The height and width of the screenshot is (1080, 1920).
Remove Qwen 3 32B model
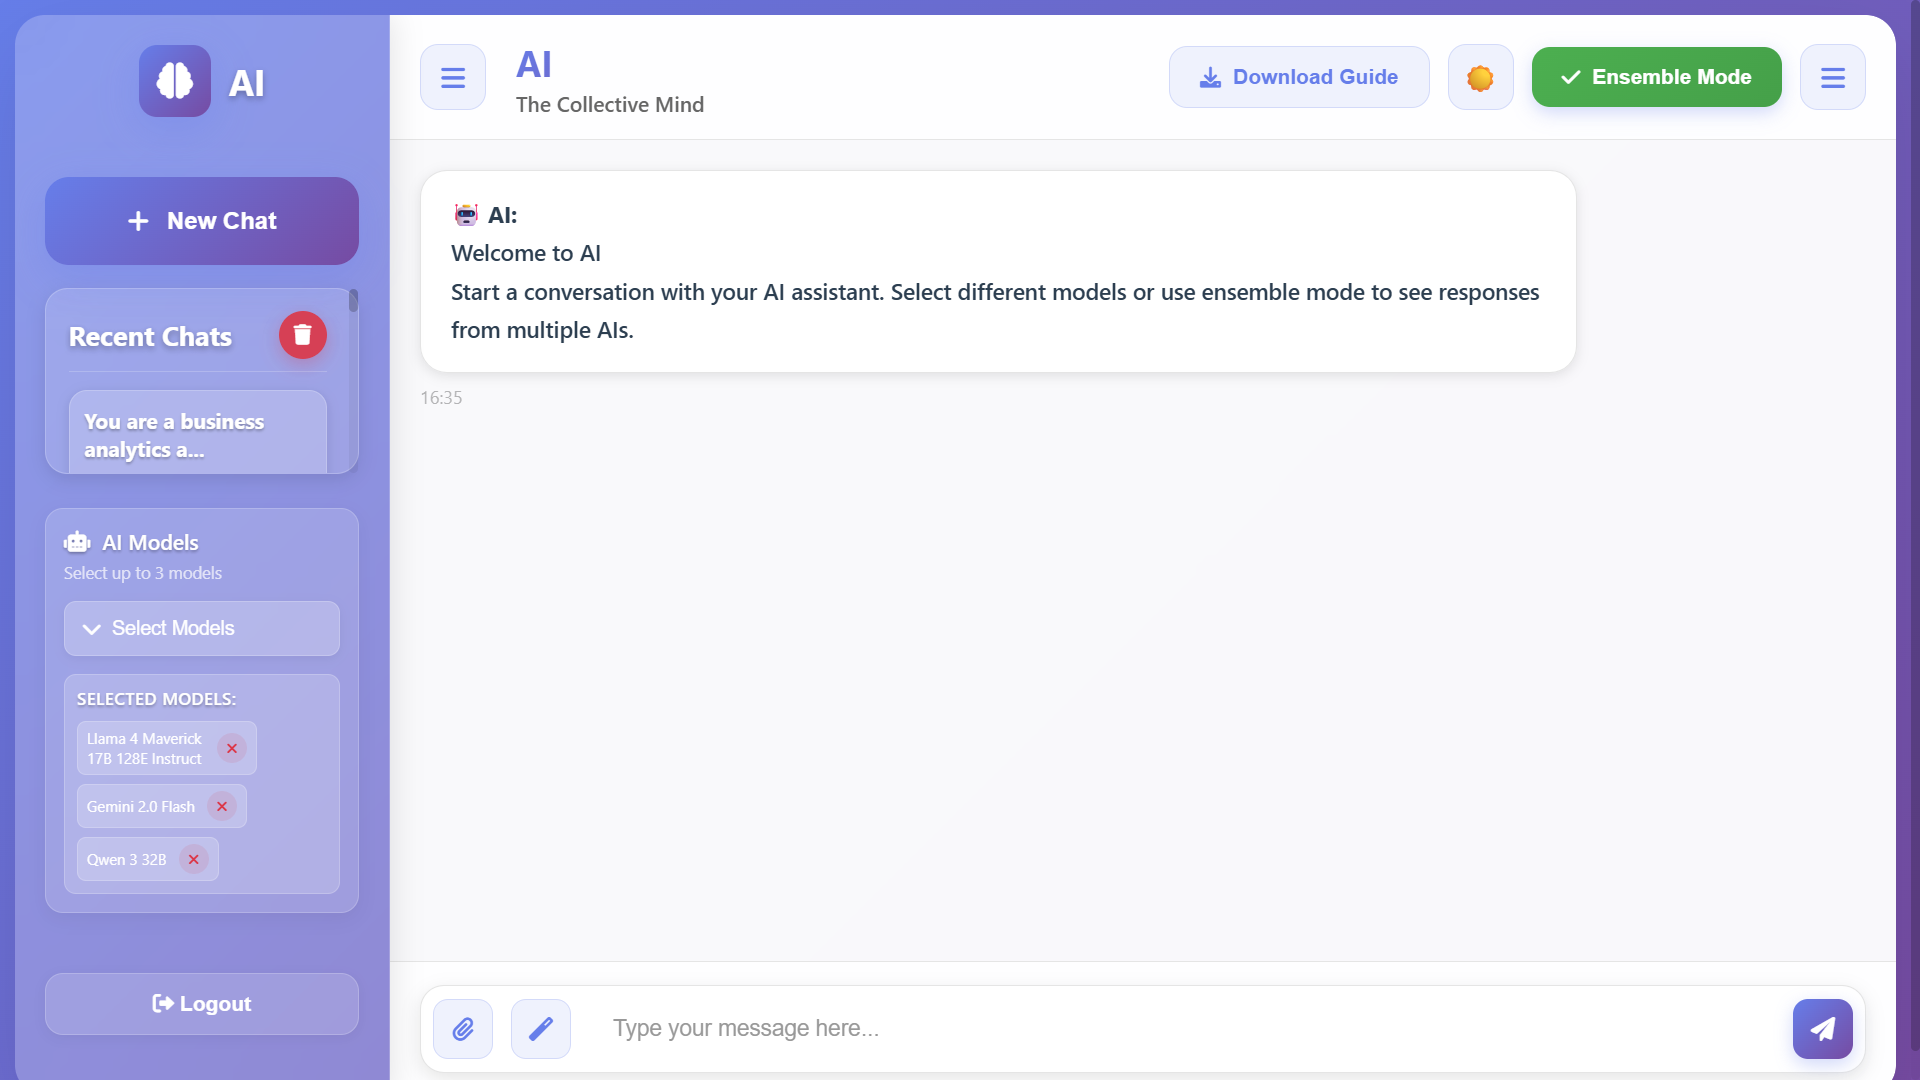tap(194, 859)
